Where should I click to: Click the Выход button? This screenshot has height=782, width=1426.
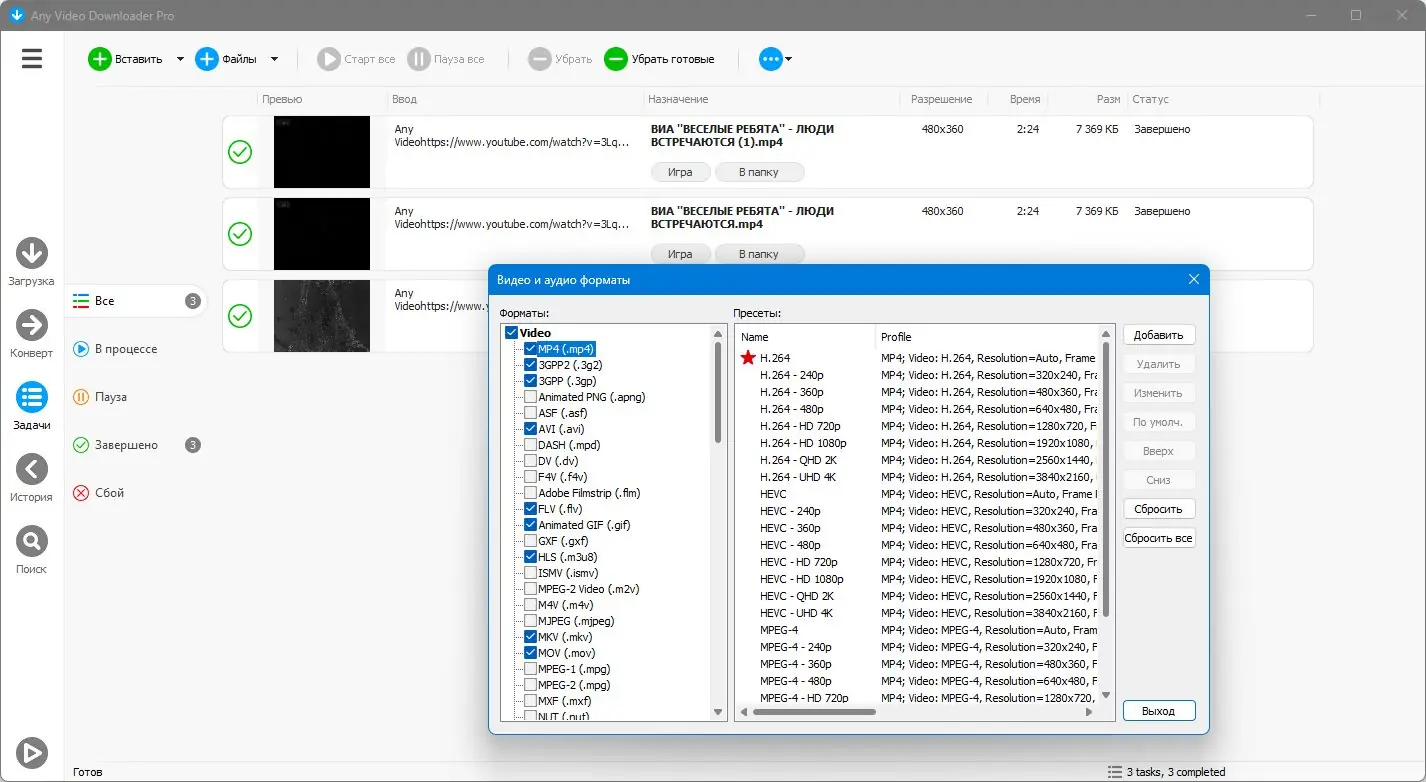(1159, 711)
